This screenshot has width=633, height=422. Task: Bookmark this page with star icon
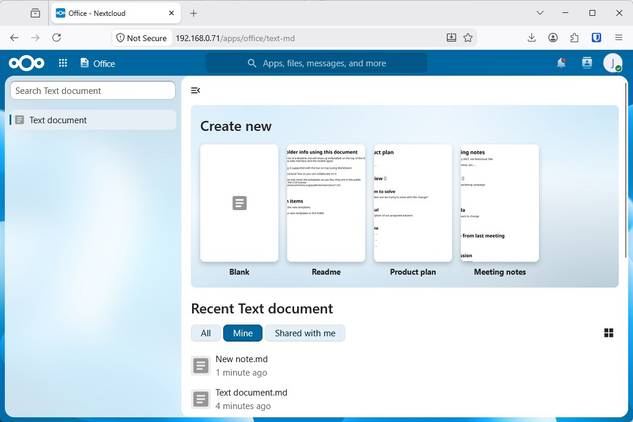(x=468, y=38)
